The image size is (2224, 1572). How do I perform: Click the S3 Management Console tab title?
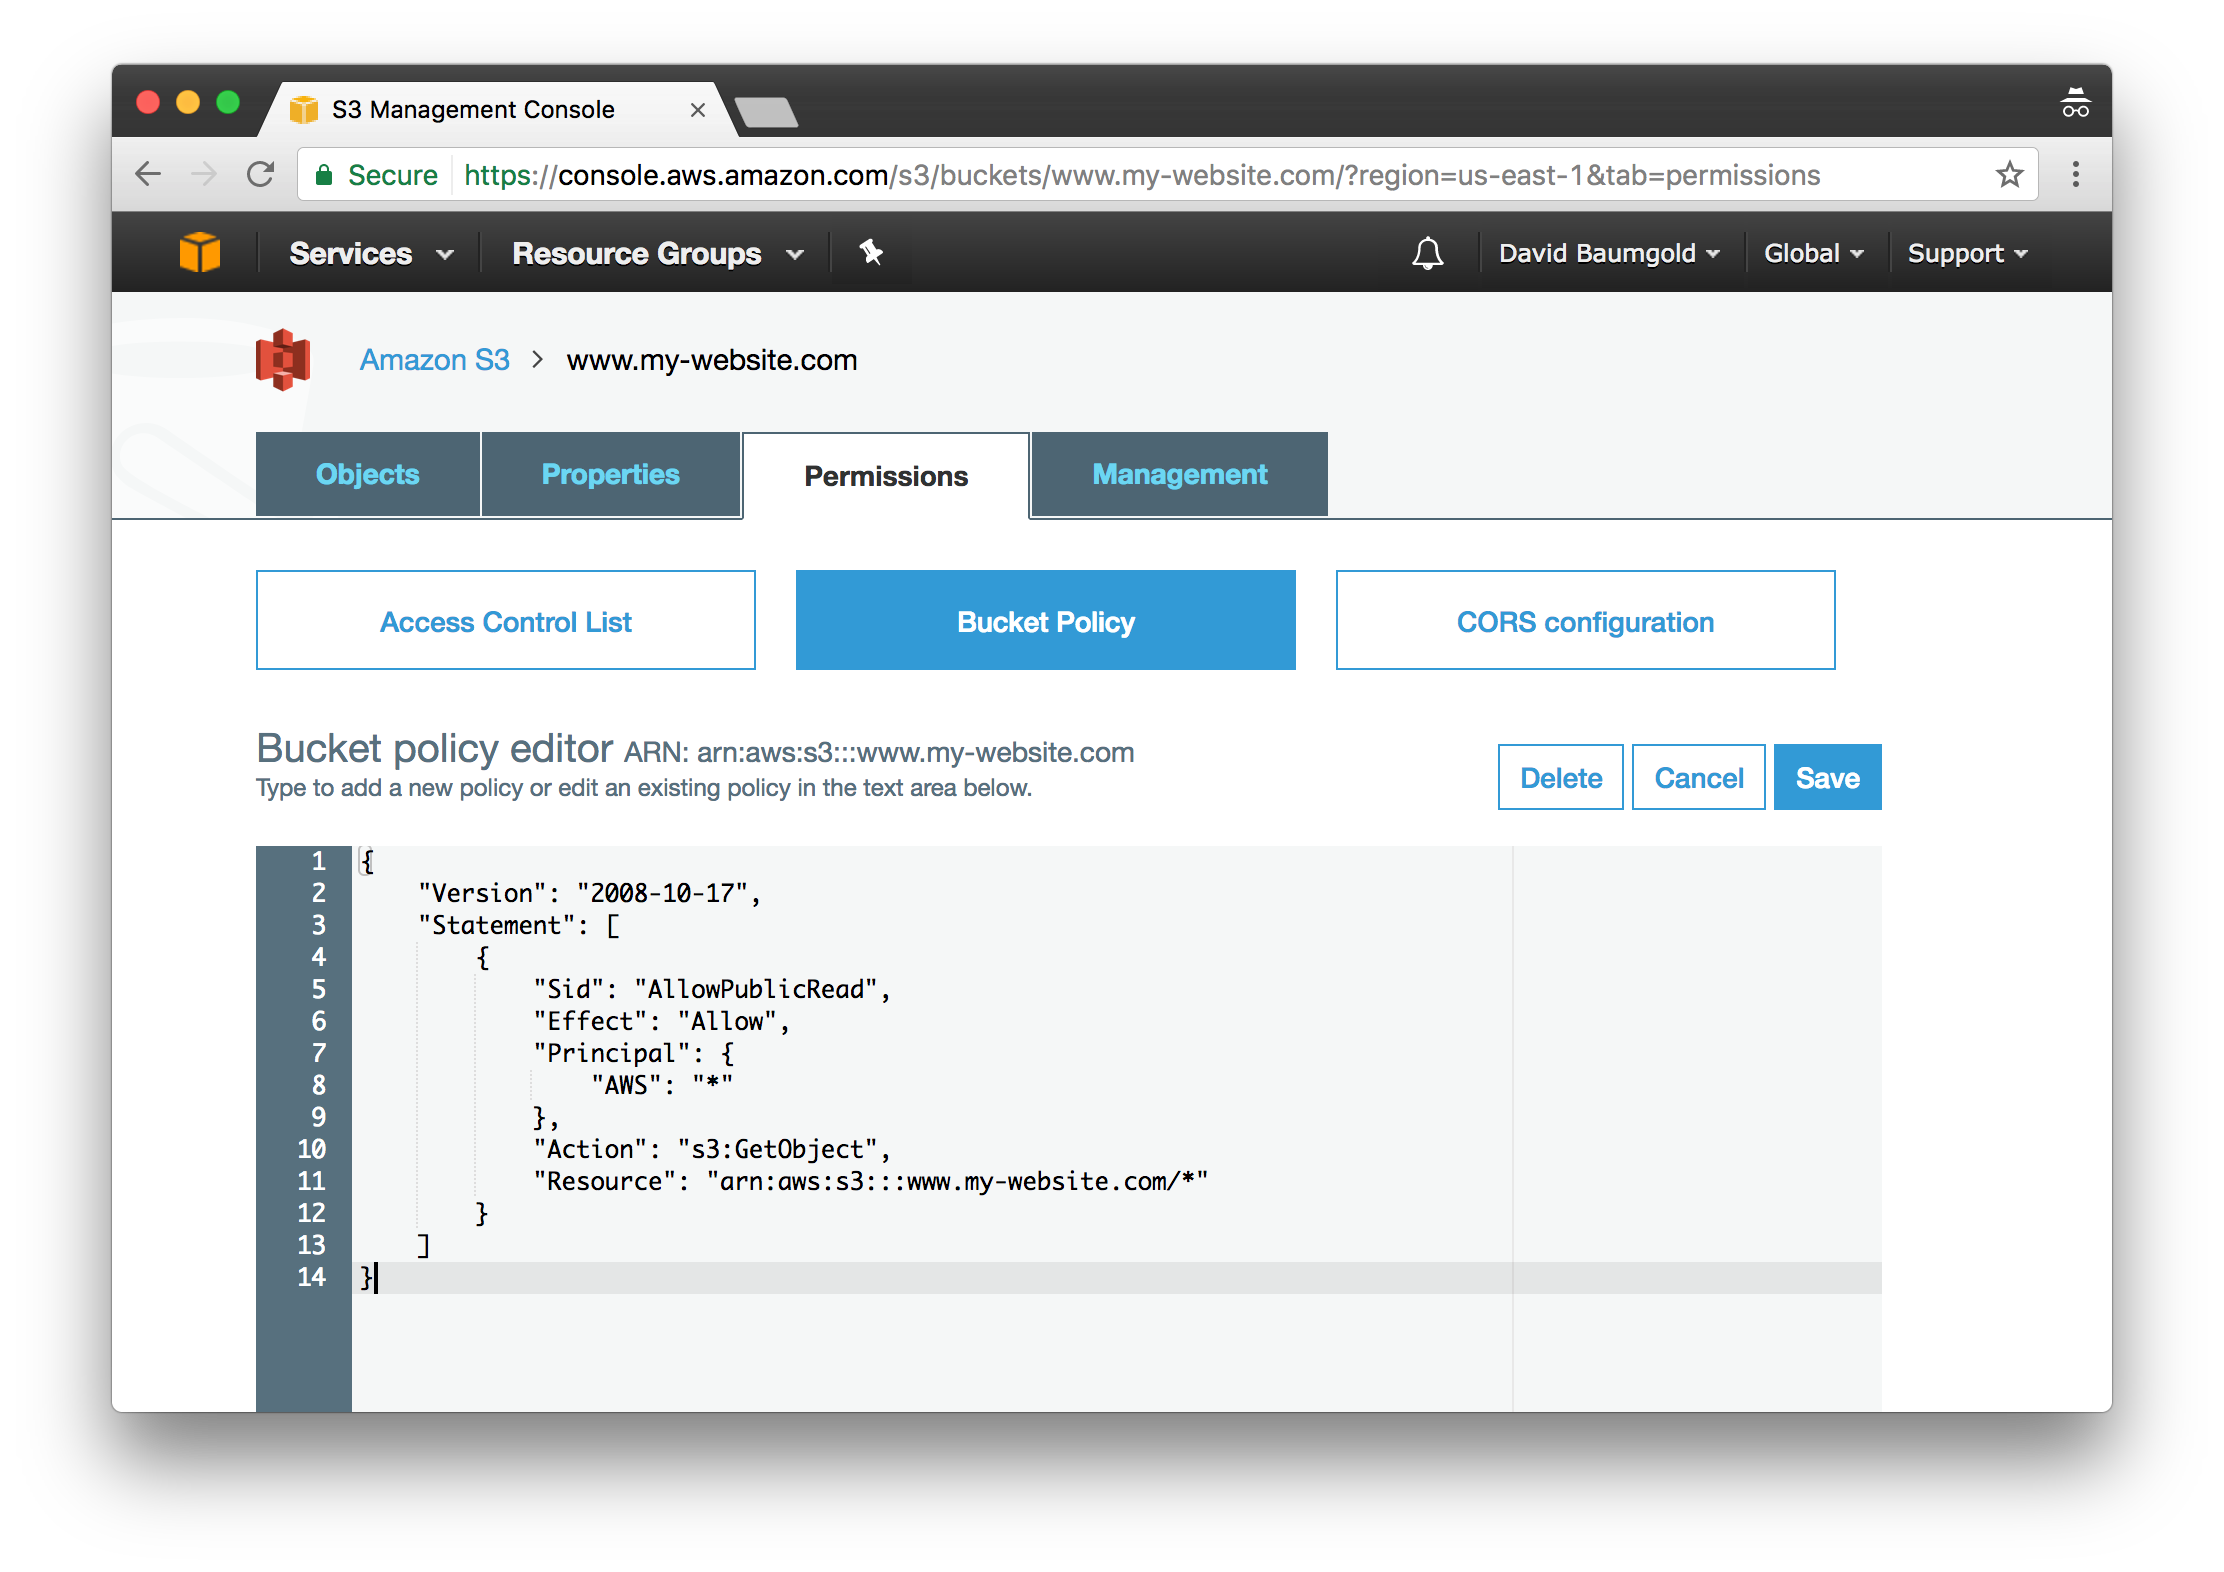click(473, 110)
